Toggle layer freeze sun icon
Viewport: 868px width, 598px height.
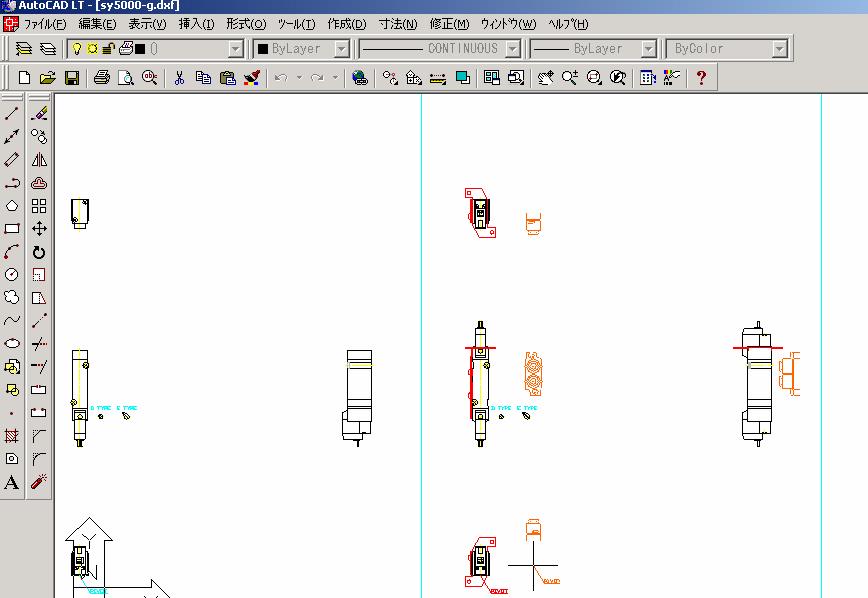tap(92, 48)
